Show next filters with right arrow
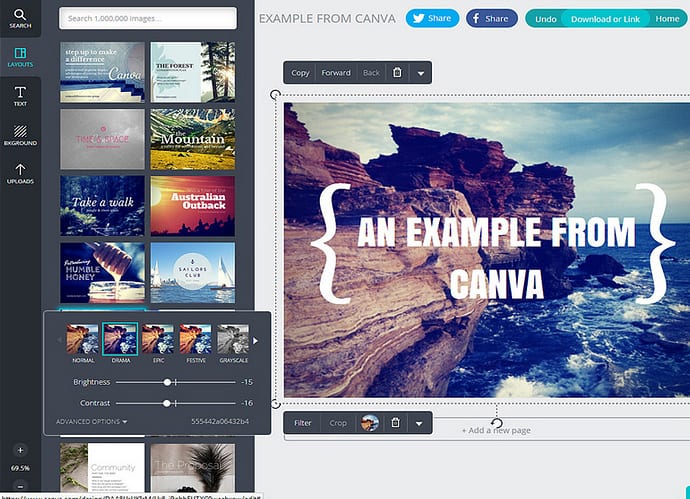690x499 pixels. [255, 341]
